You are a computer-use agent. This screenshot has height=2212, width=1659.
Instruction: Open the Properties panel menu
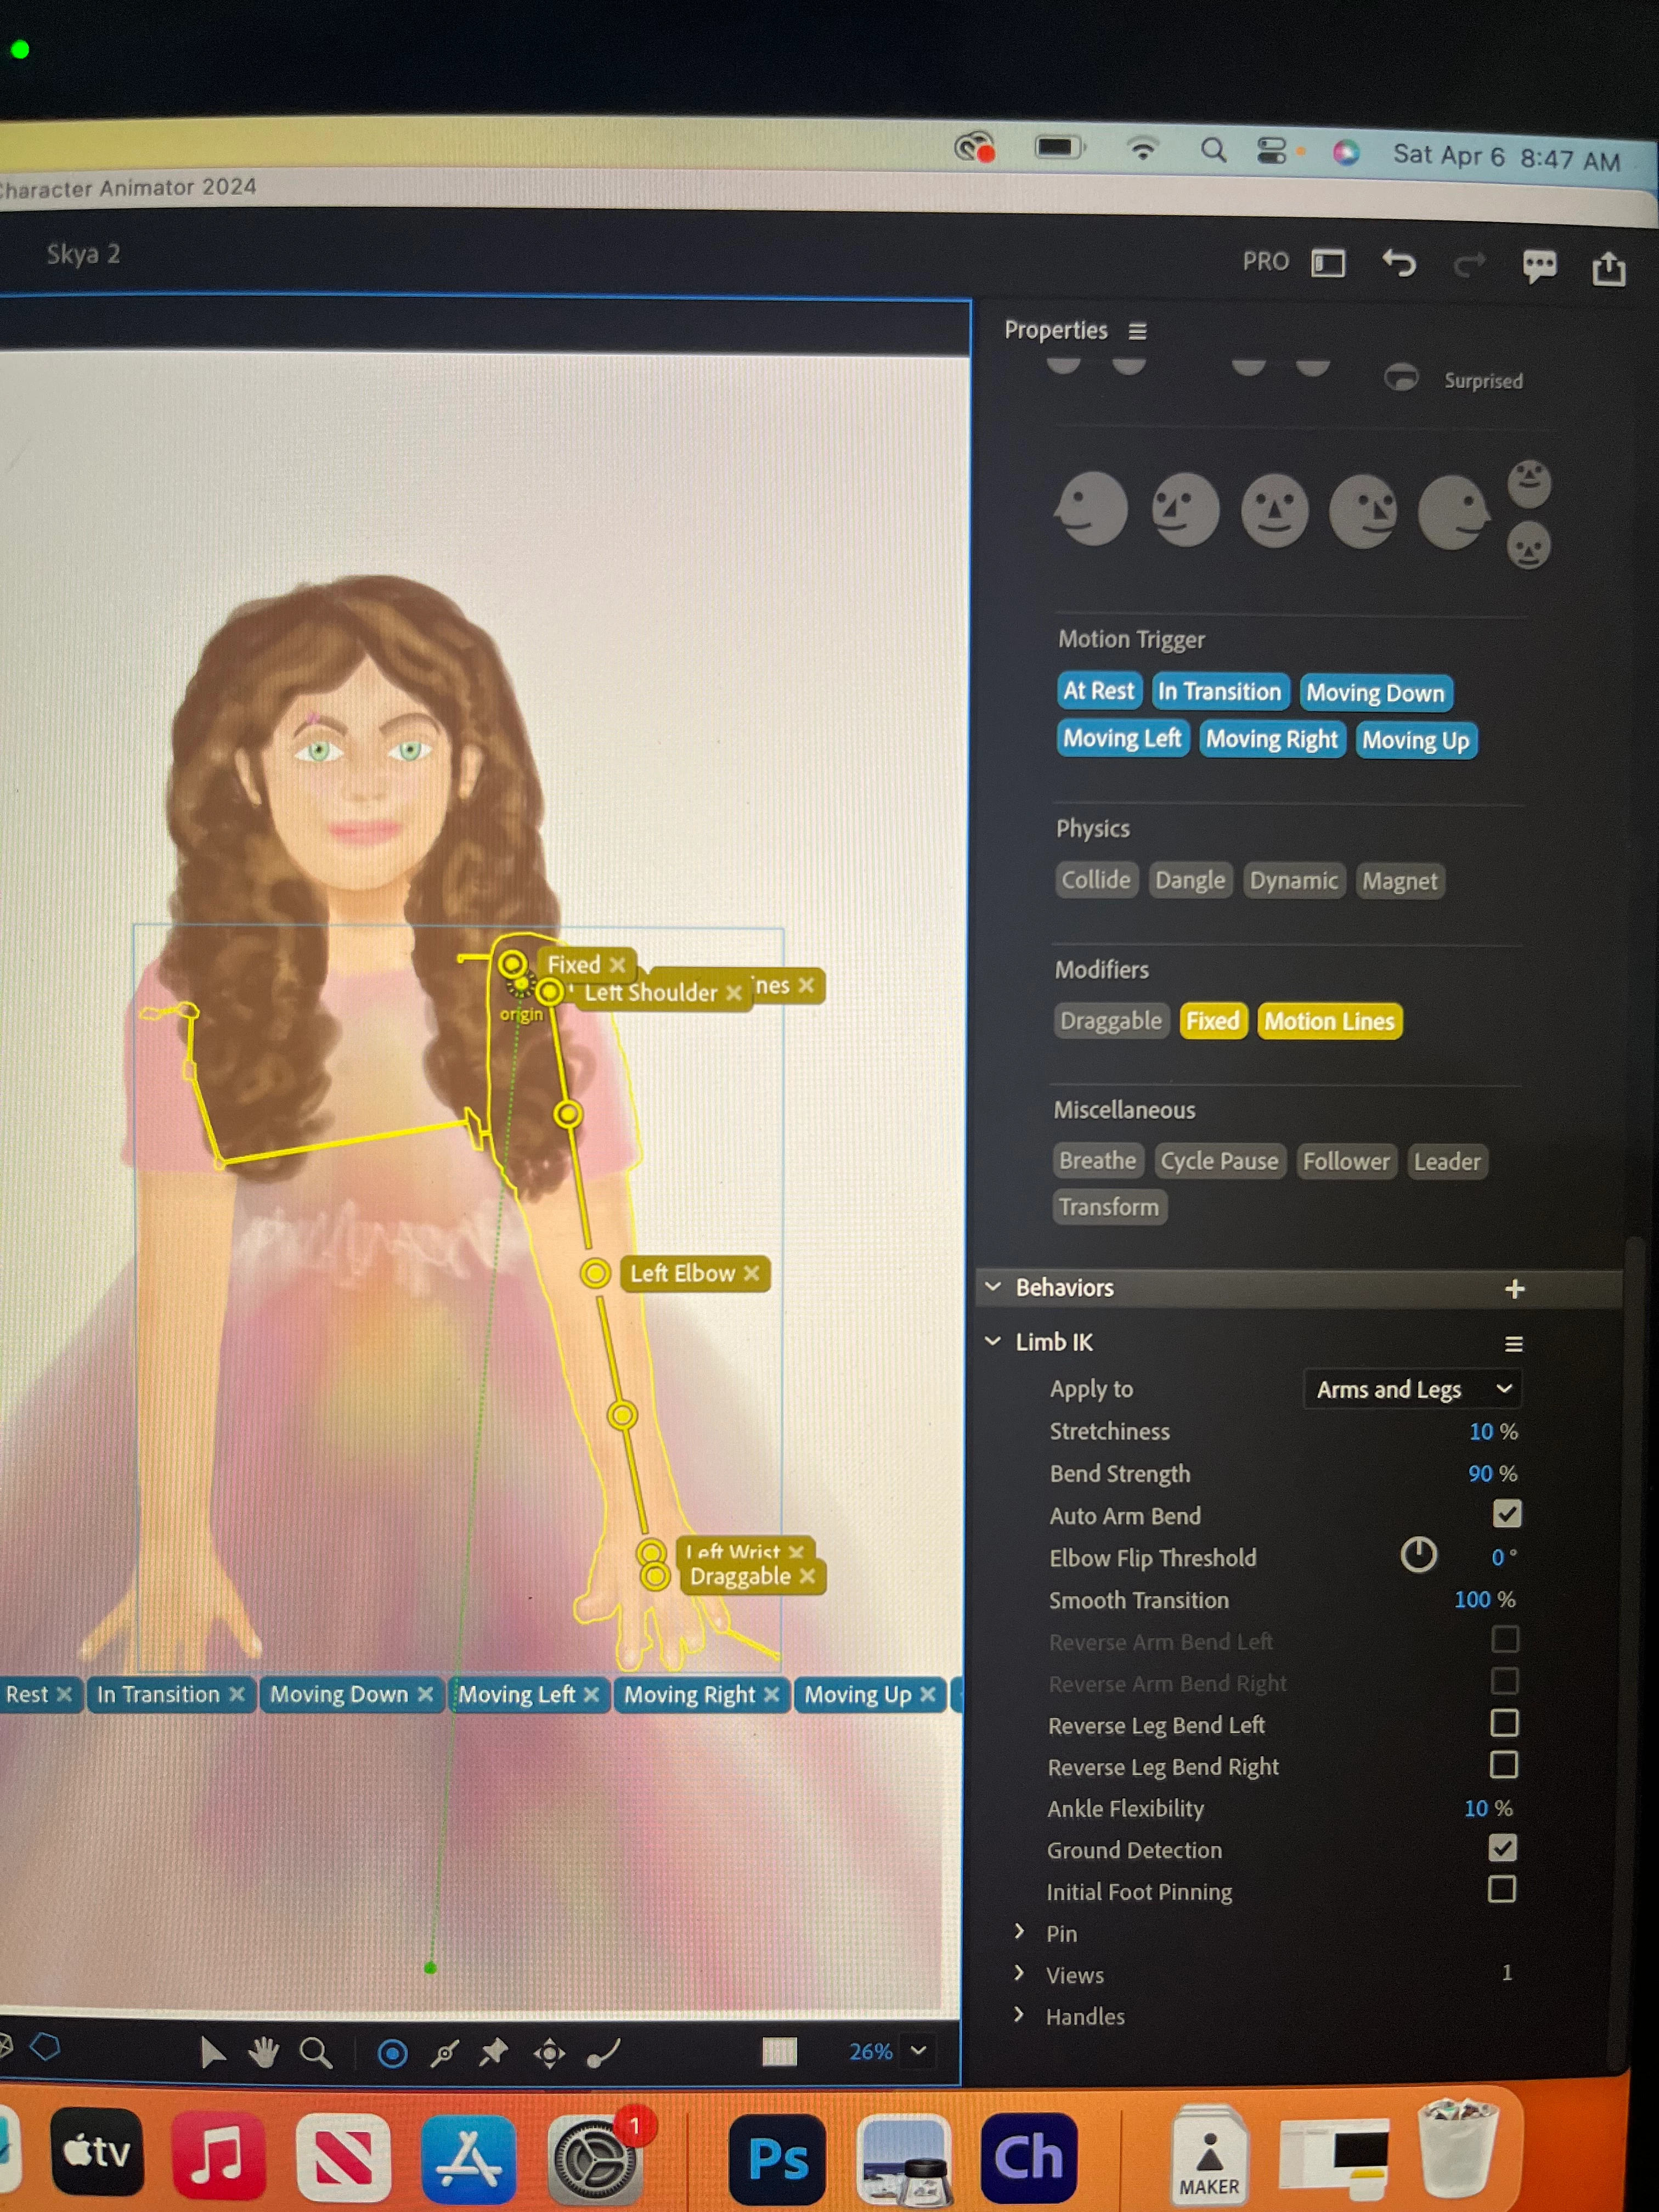[1137, 331]
